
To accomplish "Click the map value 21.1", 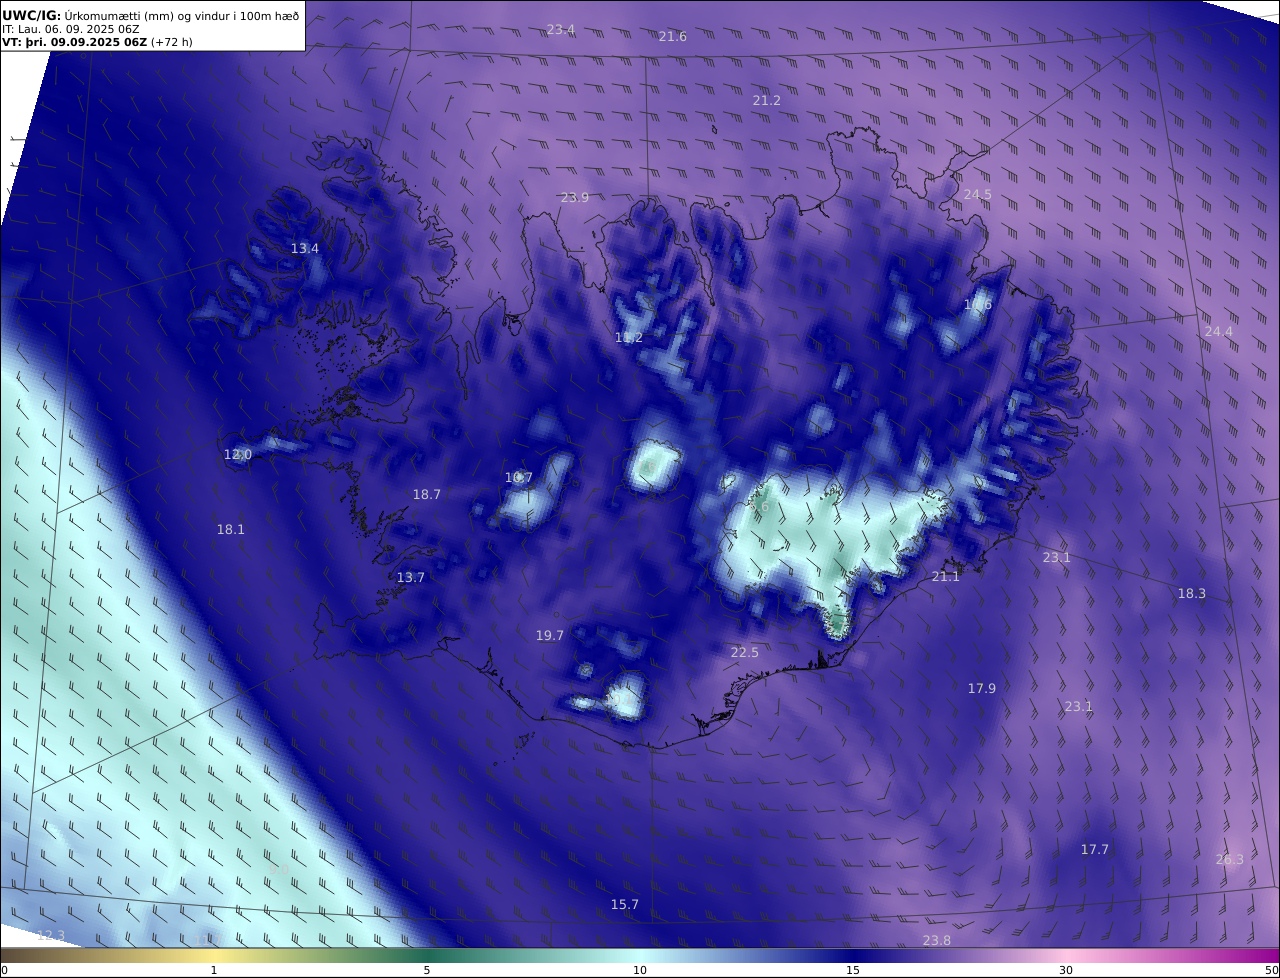I will (946, 577).
